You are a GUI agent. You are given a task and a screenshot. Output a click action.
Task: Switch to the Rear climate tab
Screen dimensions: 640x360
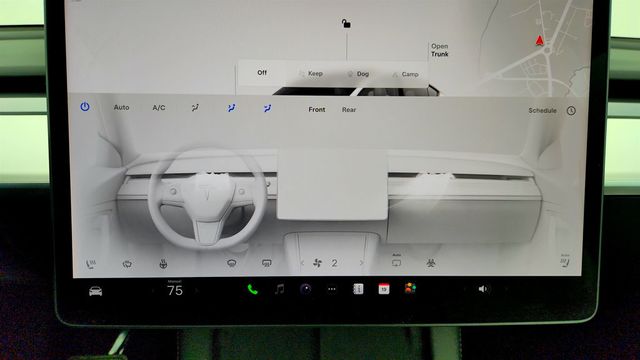click(x=349, y=110)
